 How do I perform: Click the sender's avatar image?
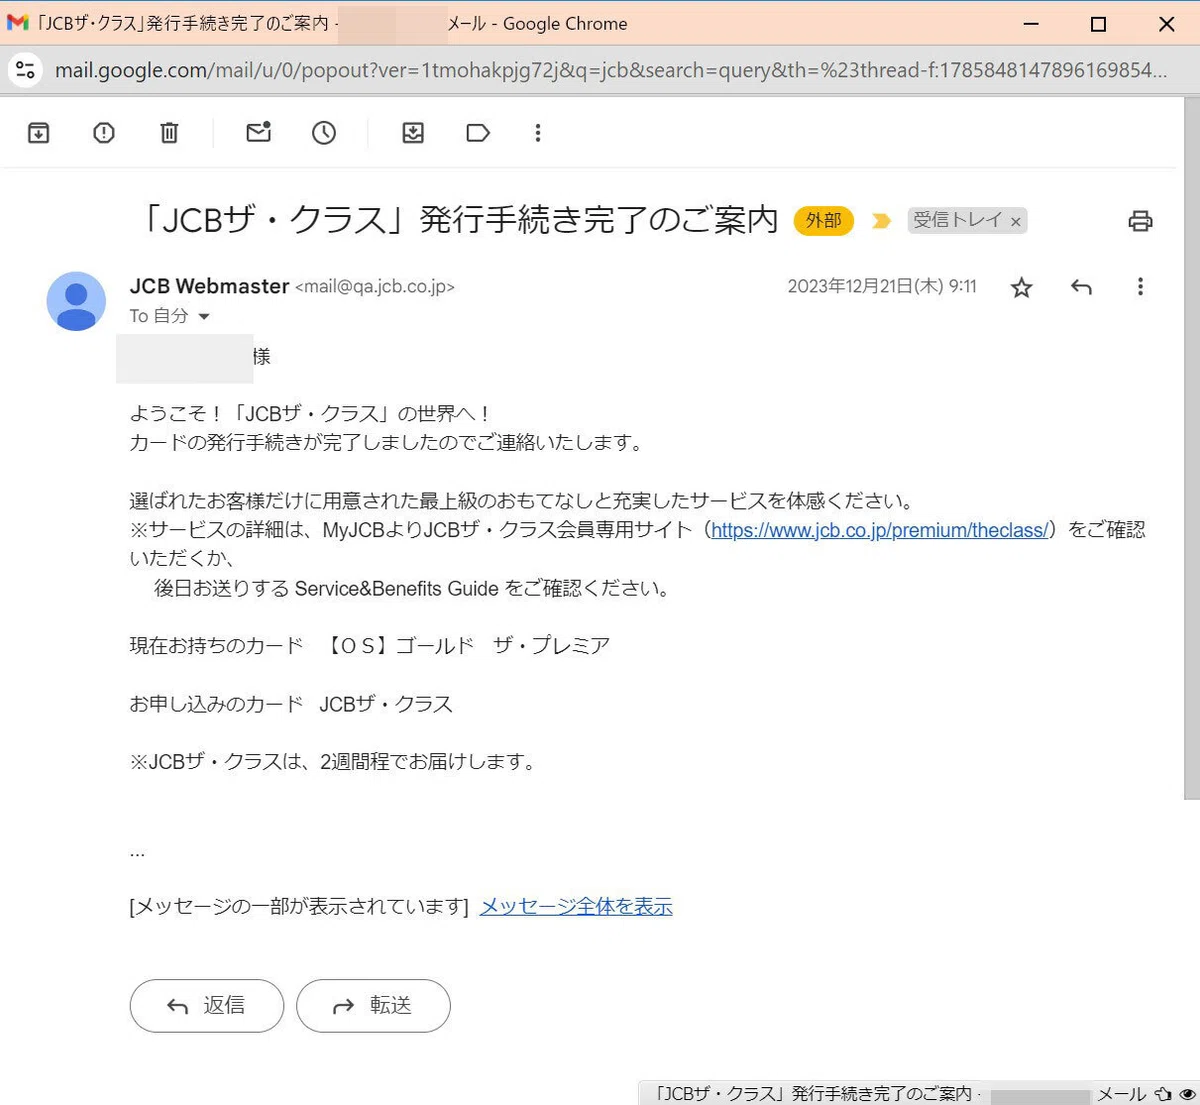click(76, 301)
